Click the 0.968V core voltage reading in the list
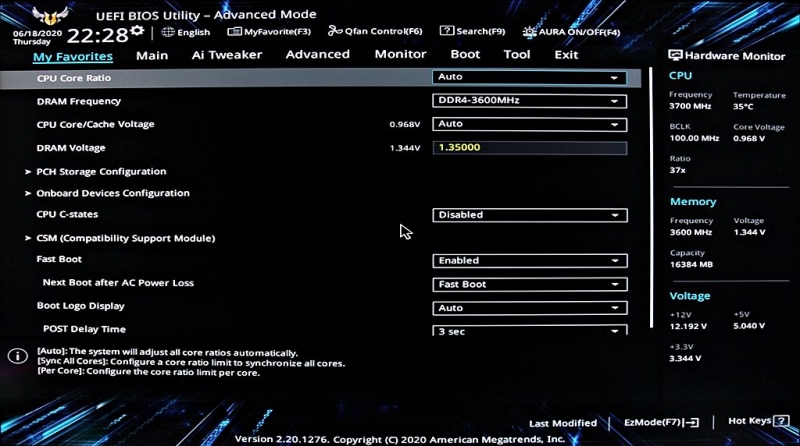Screen dimensions: 800x446 coord(405,125)
